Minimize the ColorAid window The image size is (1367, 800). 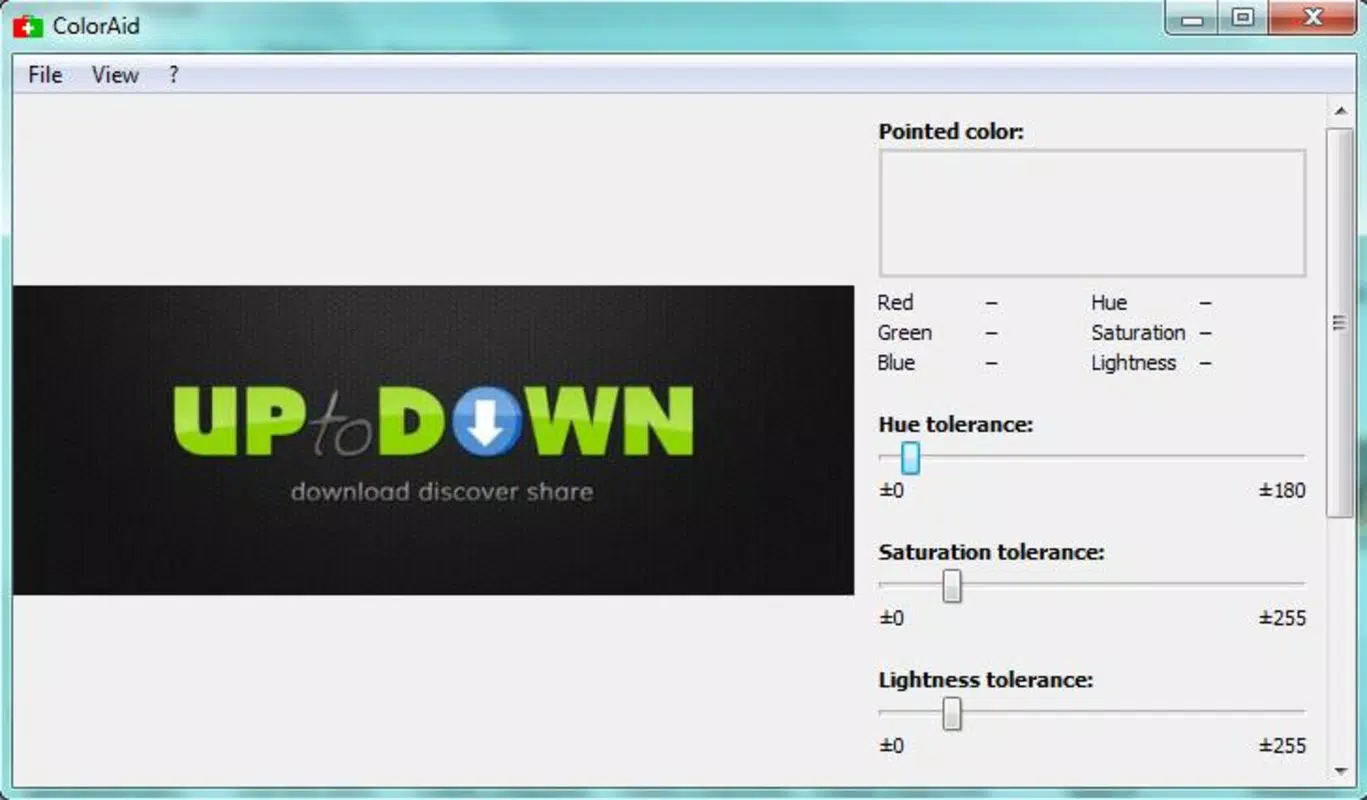click(x=1192, y=18)
